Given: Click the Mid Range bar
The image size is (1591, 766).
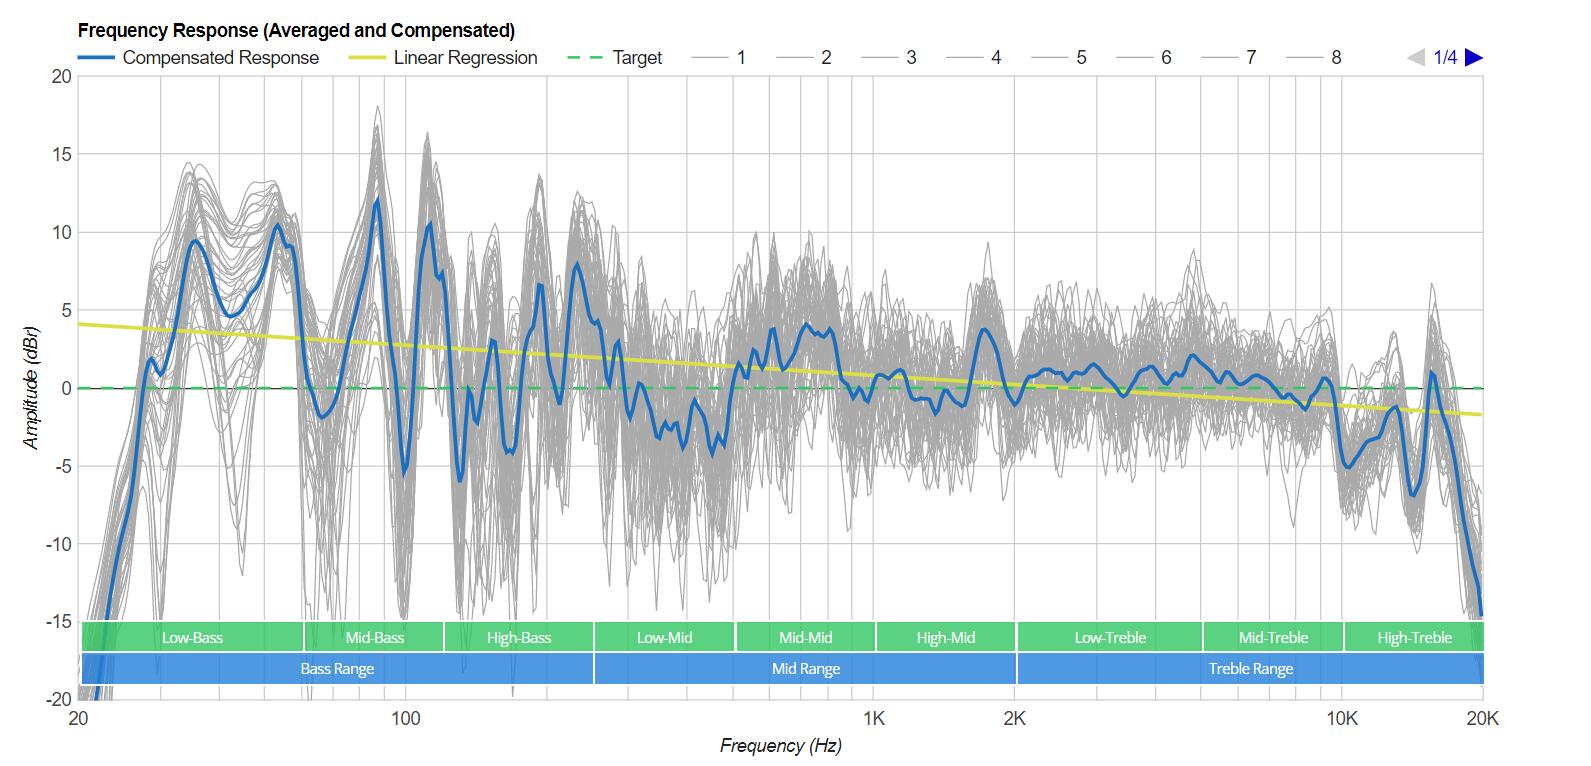Looking at the screenshot, I should tap(805, 669).
